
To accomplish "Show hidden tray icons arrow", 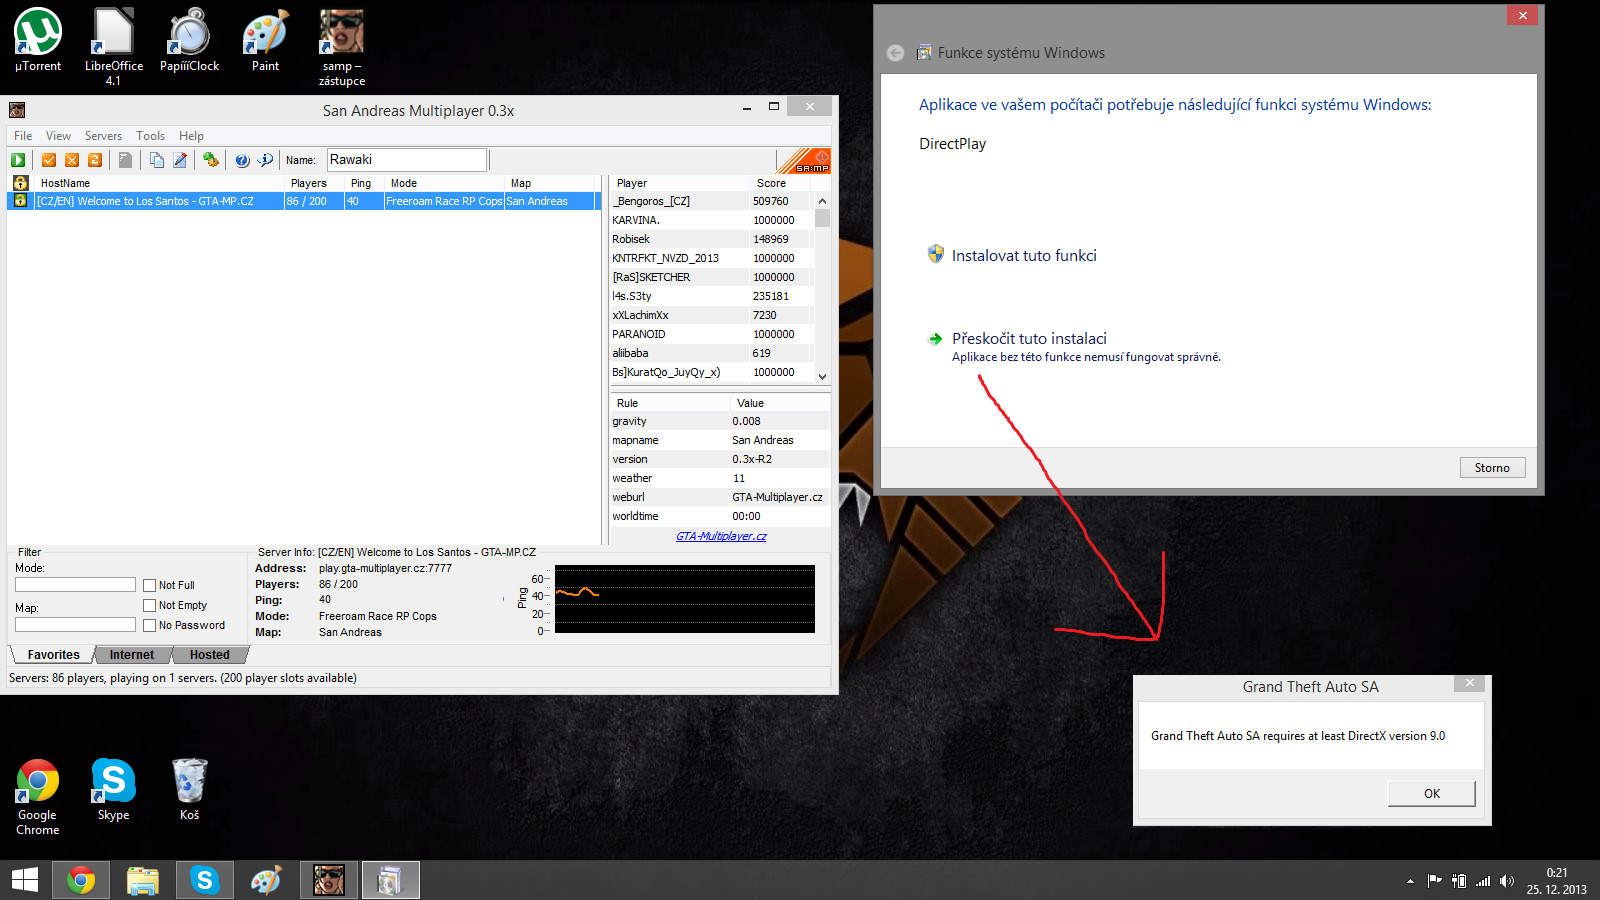I will click(x=1410, y=881).
